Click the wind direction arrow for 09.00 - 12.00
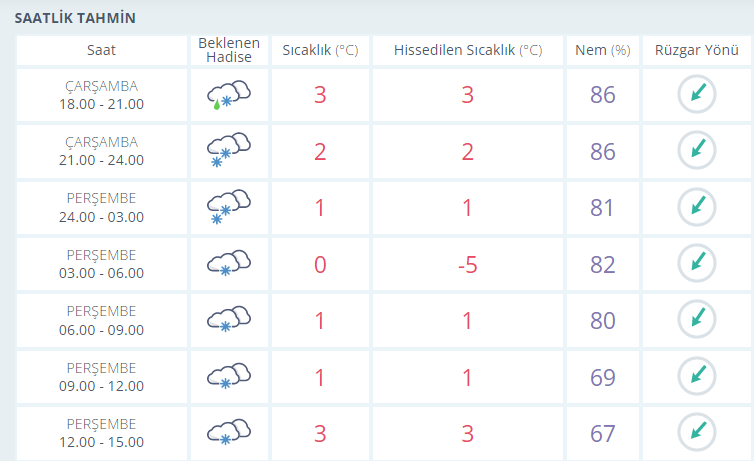Image resolution: width=754 pixels, height=461 pixels. 697,376
